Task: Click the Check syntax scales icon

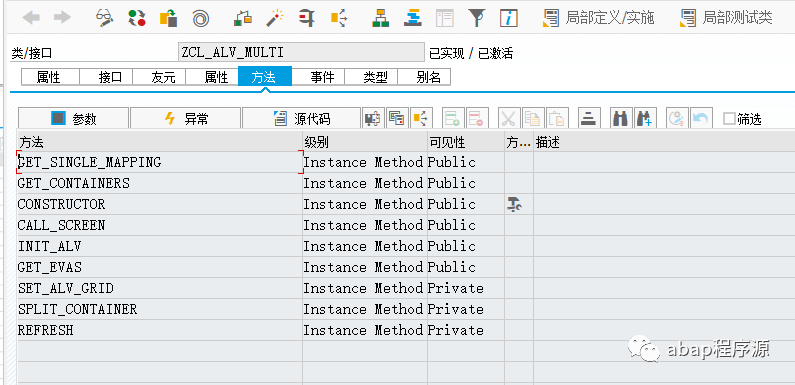Action: 242,18
